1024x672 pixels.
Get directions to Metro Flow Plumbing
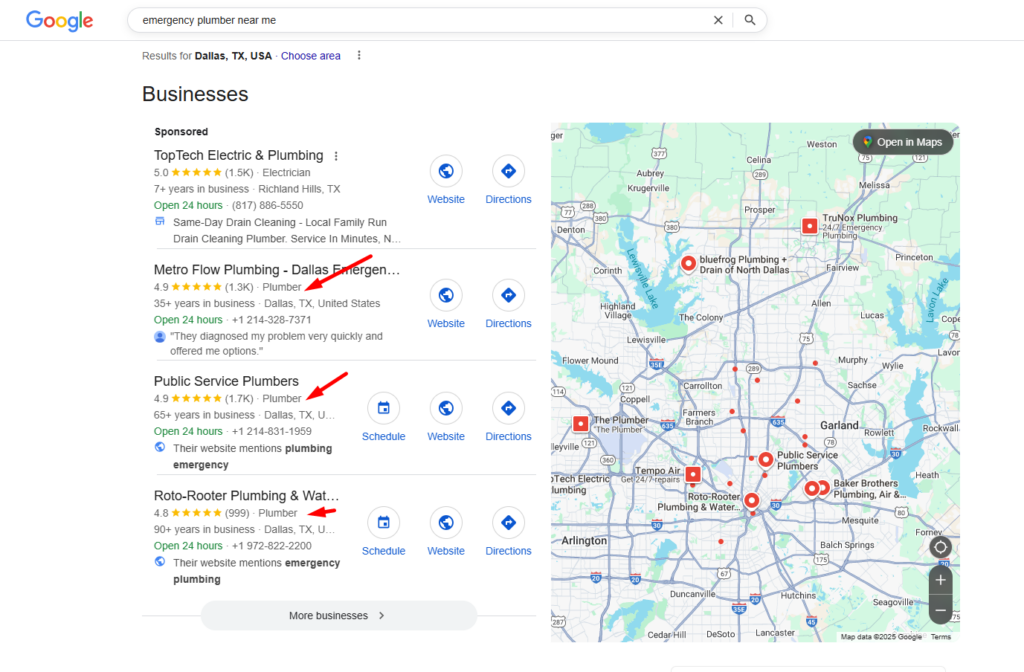tap(508, 295)
